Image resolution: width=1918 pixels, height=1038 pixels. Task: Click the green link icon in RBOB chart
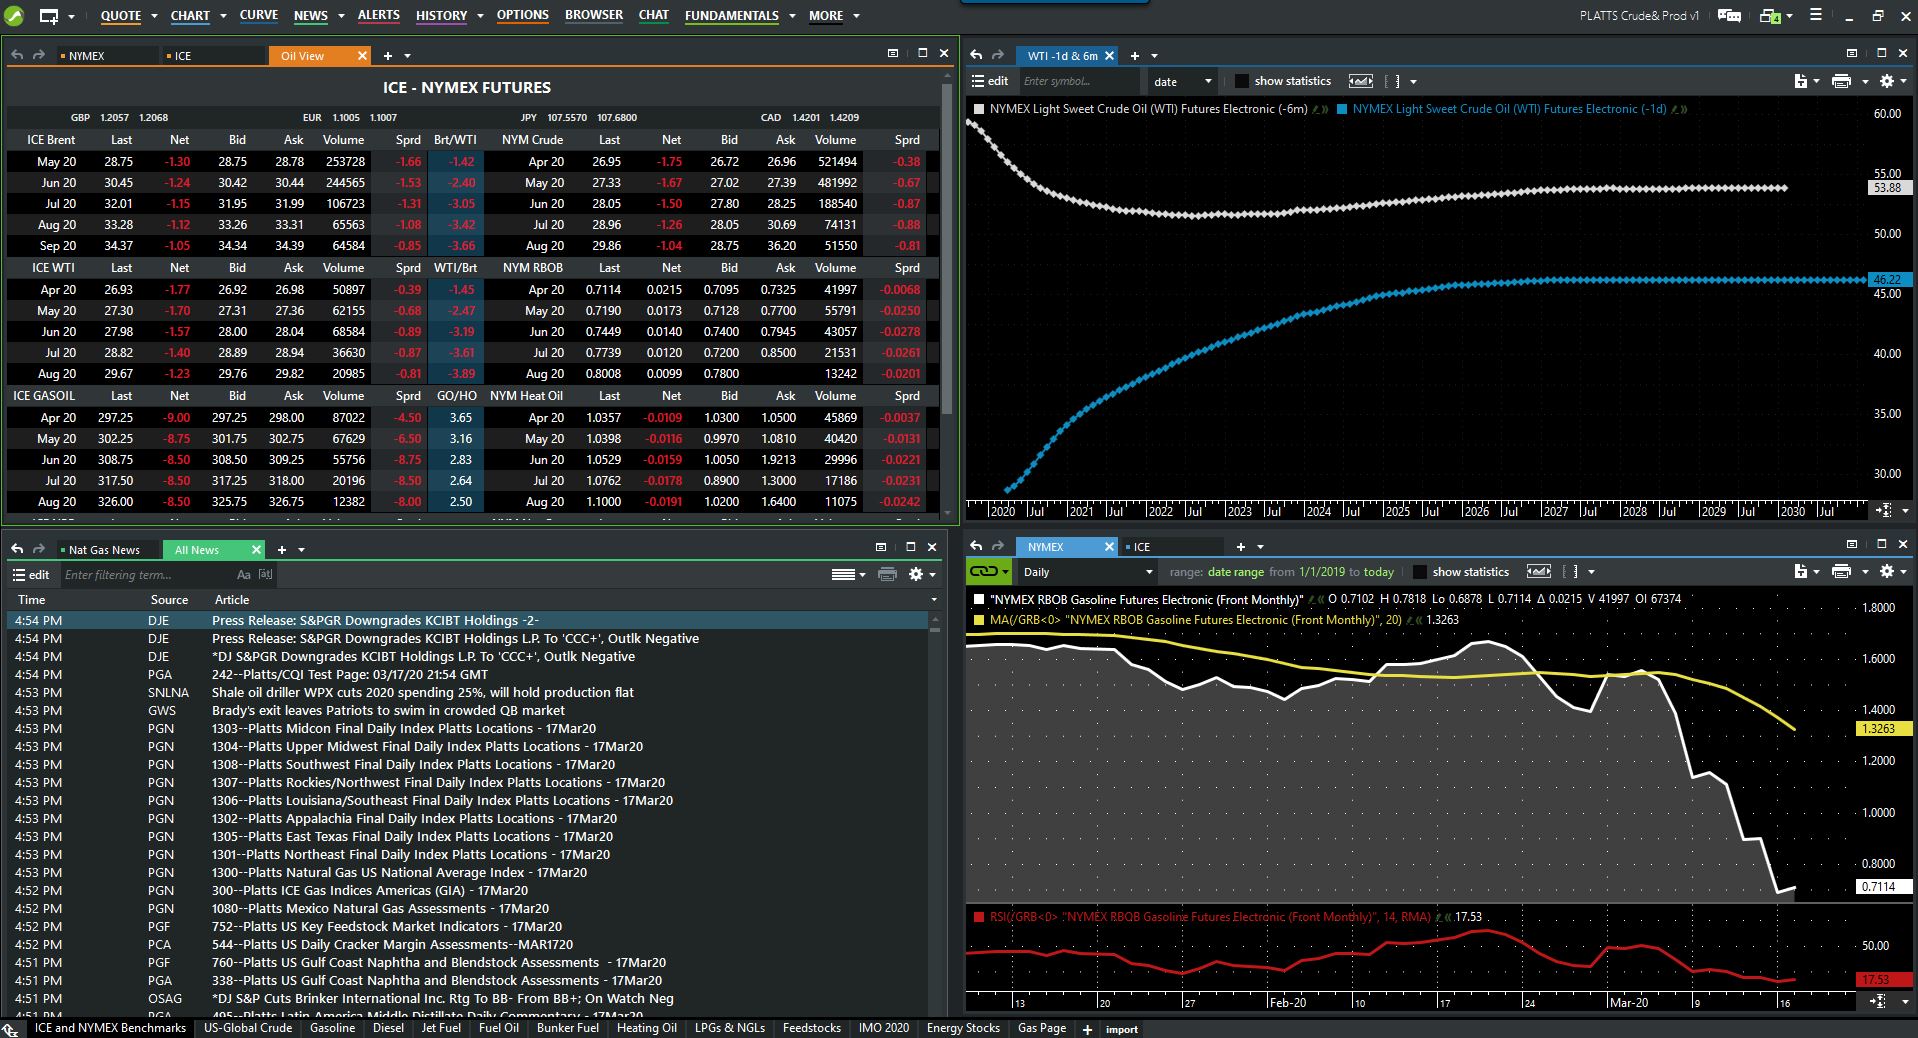tap(985, 572)
